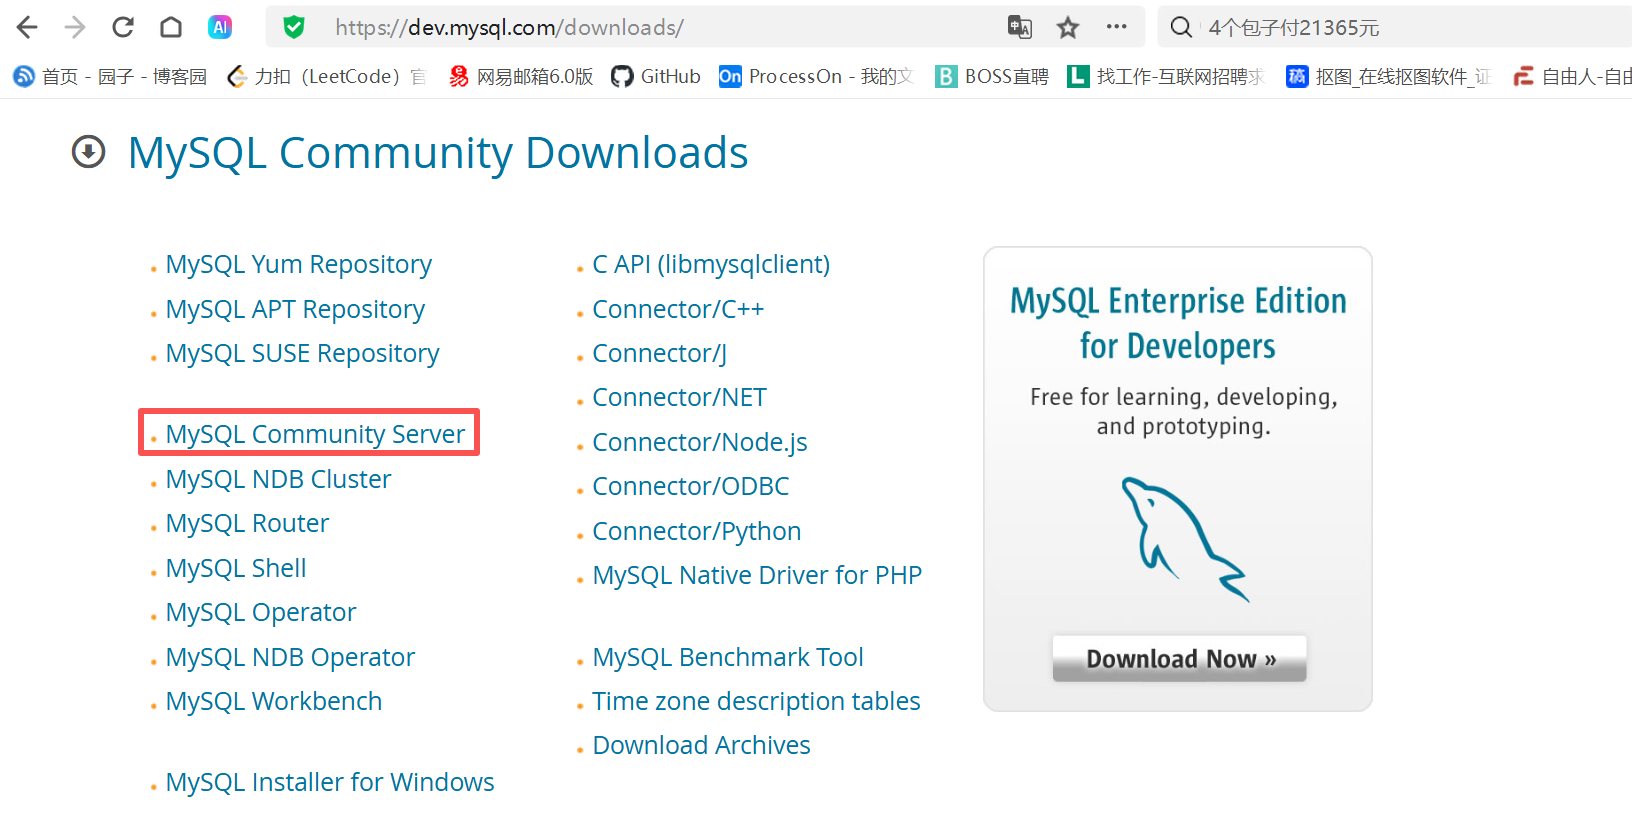Open the address bar more options
The width and height of the screenshot is (1632, 825).
pyautogui.click(x=1117, y=27)
